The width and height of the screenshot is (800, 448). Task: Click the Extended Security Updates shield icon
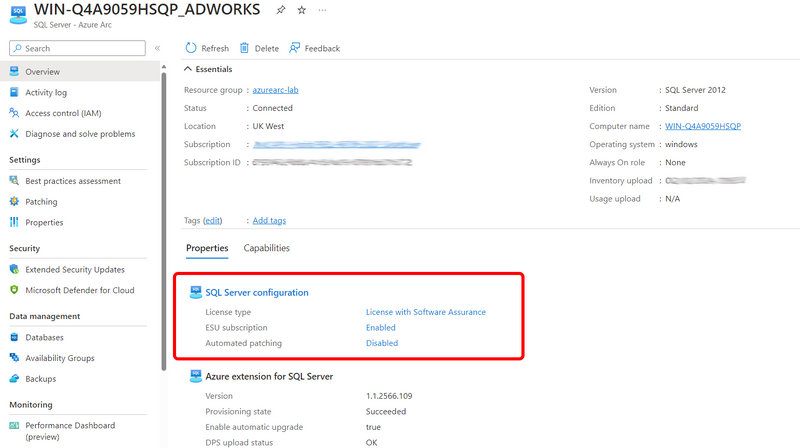[x=14, y=269]
